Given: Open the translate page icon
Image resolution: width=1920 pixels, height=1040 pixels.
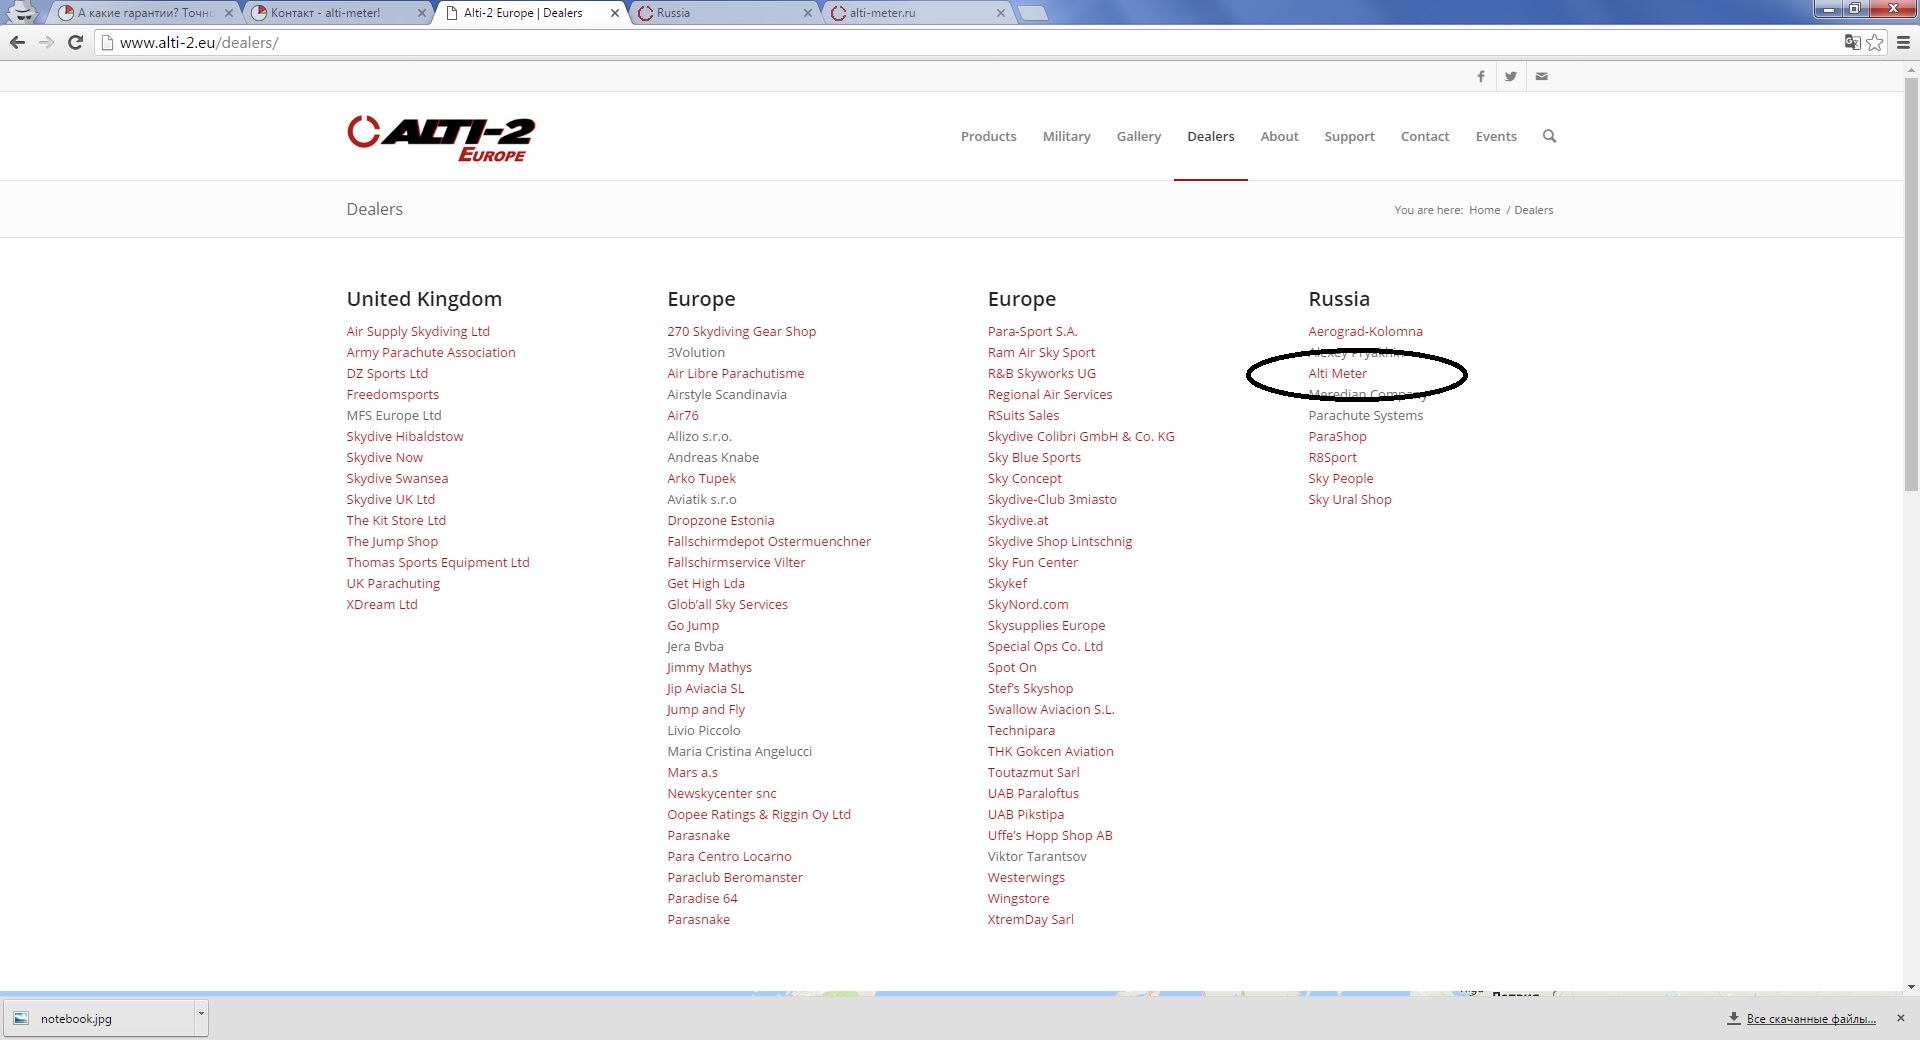Looking at the screenshot, I should (x=1852, y=42).
